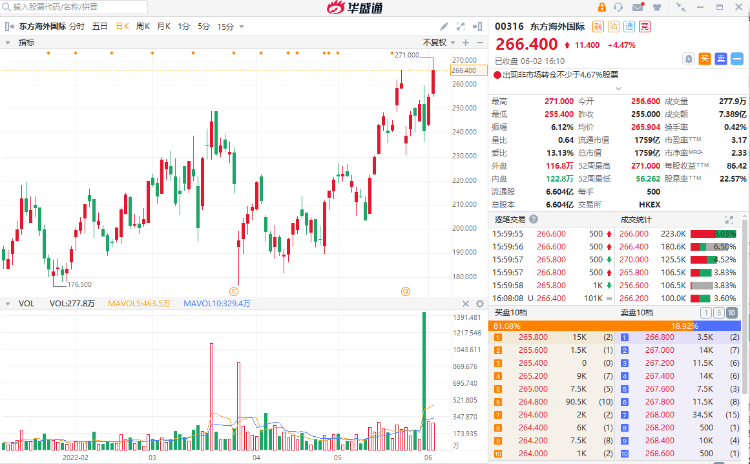Click help question mark beside 逐笔交易
Image resolution: width=750 pixels, height=464 pixels.
tap(533, 219)
